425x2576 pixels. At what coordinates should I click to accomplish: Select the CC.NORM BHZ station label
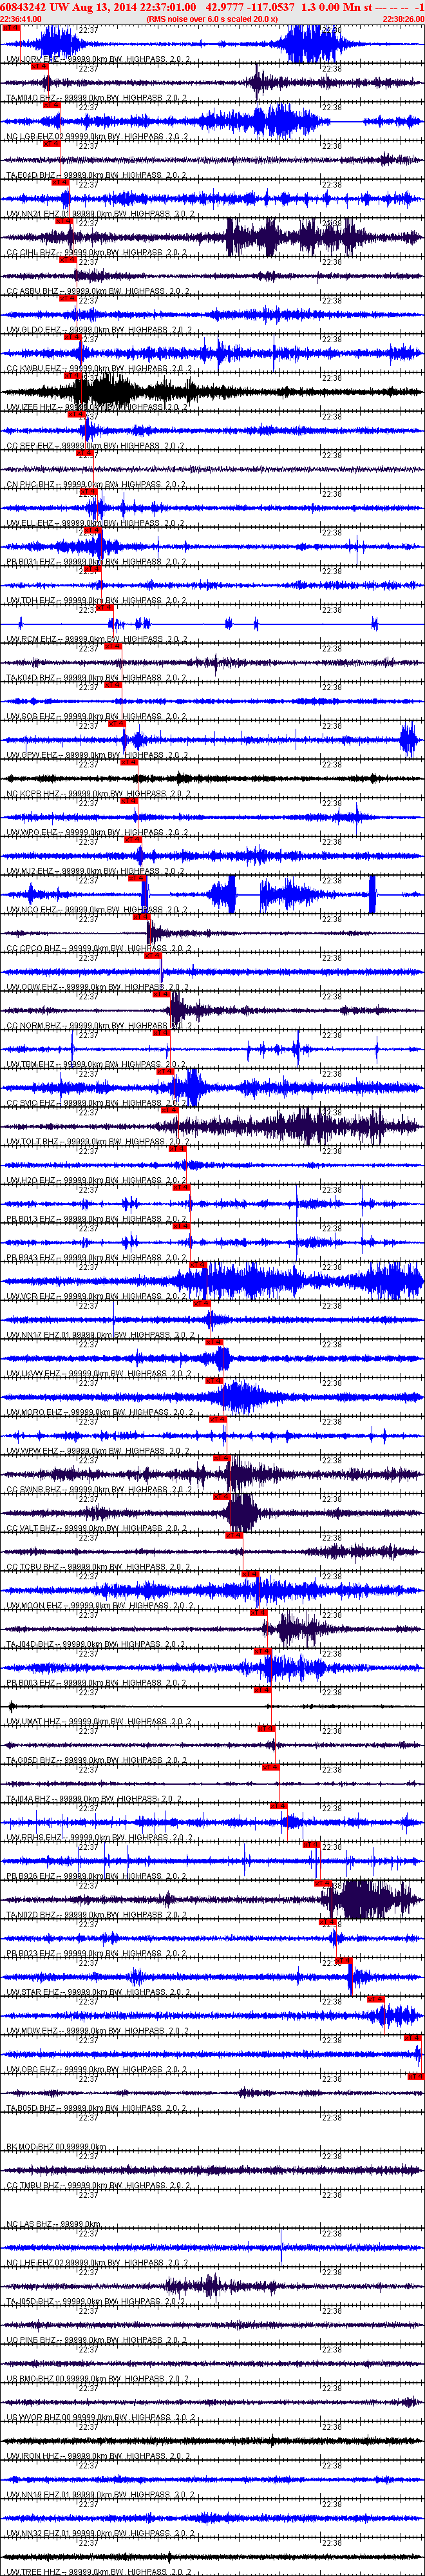pyautogui.click(x=98, y=1026)
